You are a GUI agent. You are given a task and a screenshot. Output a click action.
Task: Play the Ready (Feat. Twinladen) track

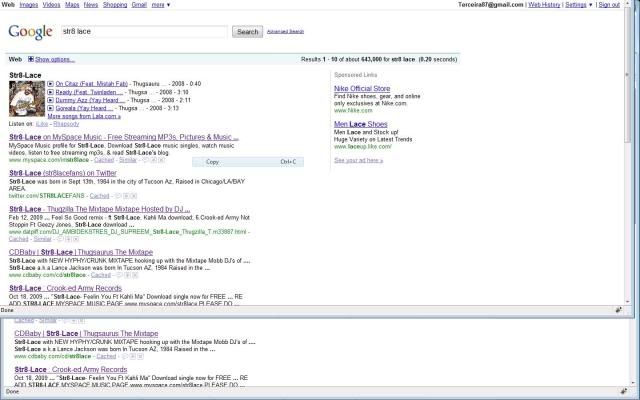point(51,92)
